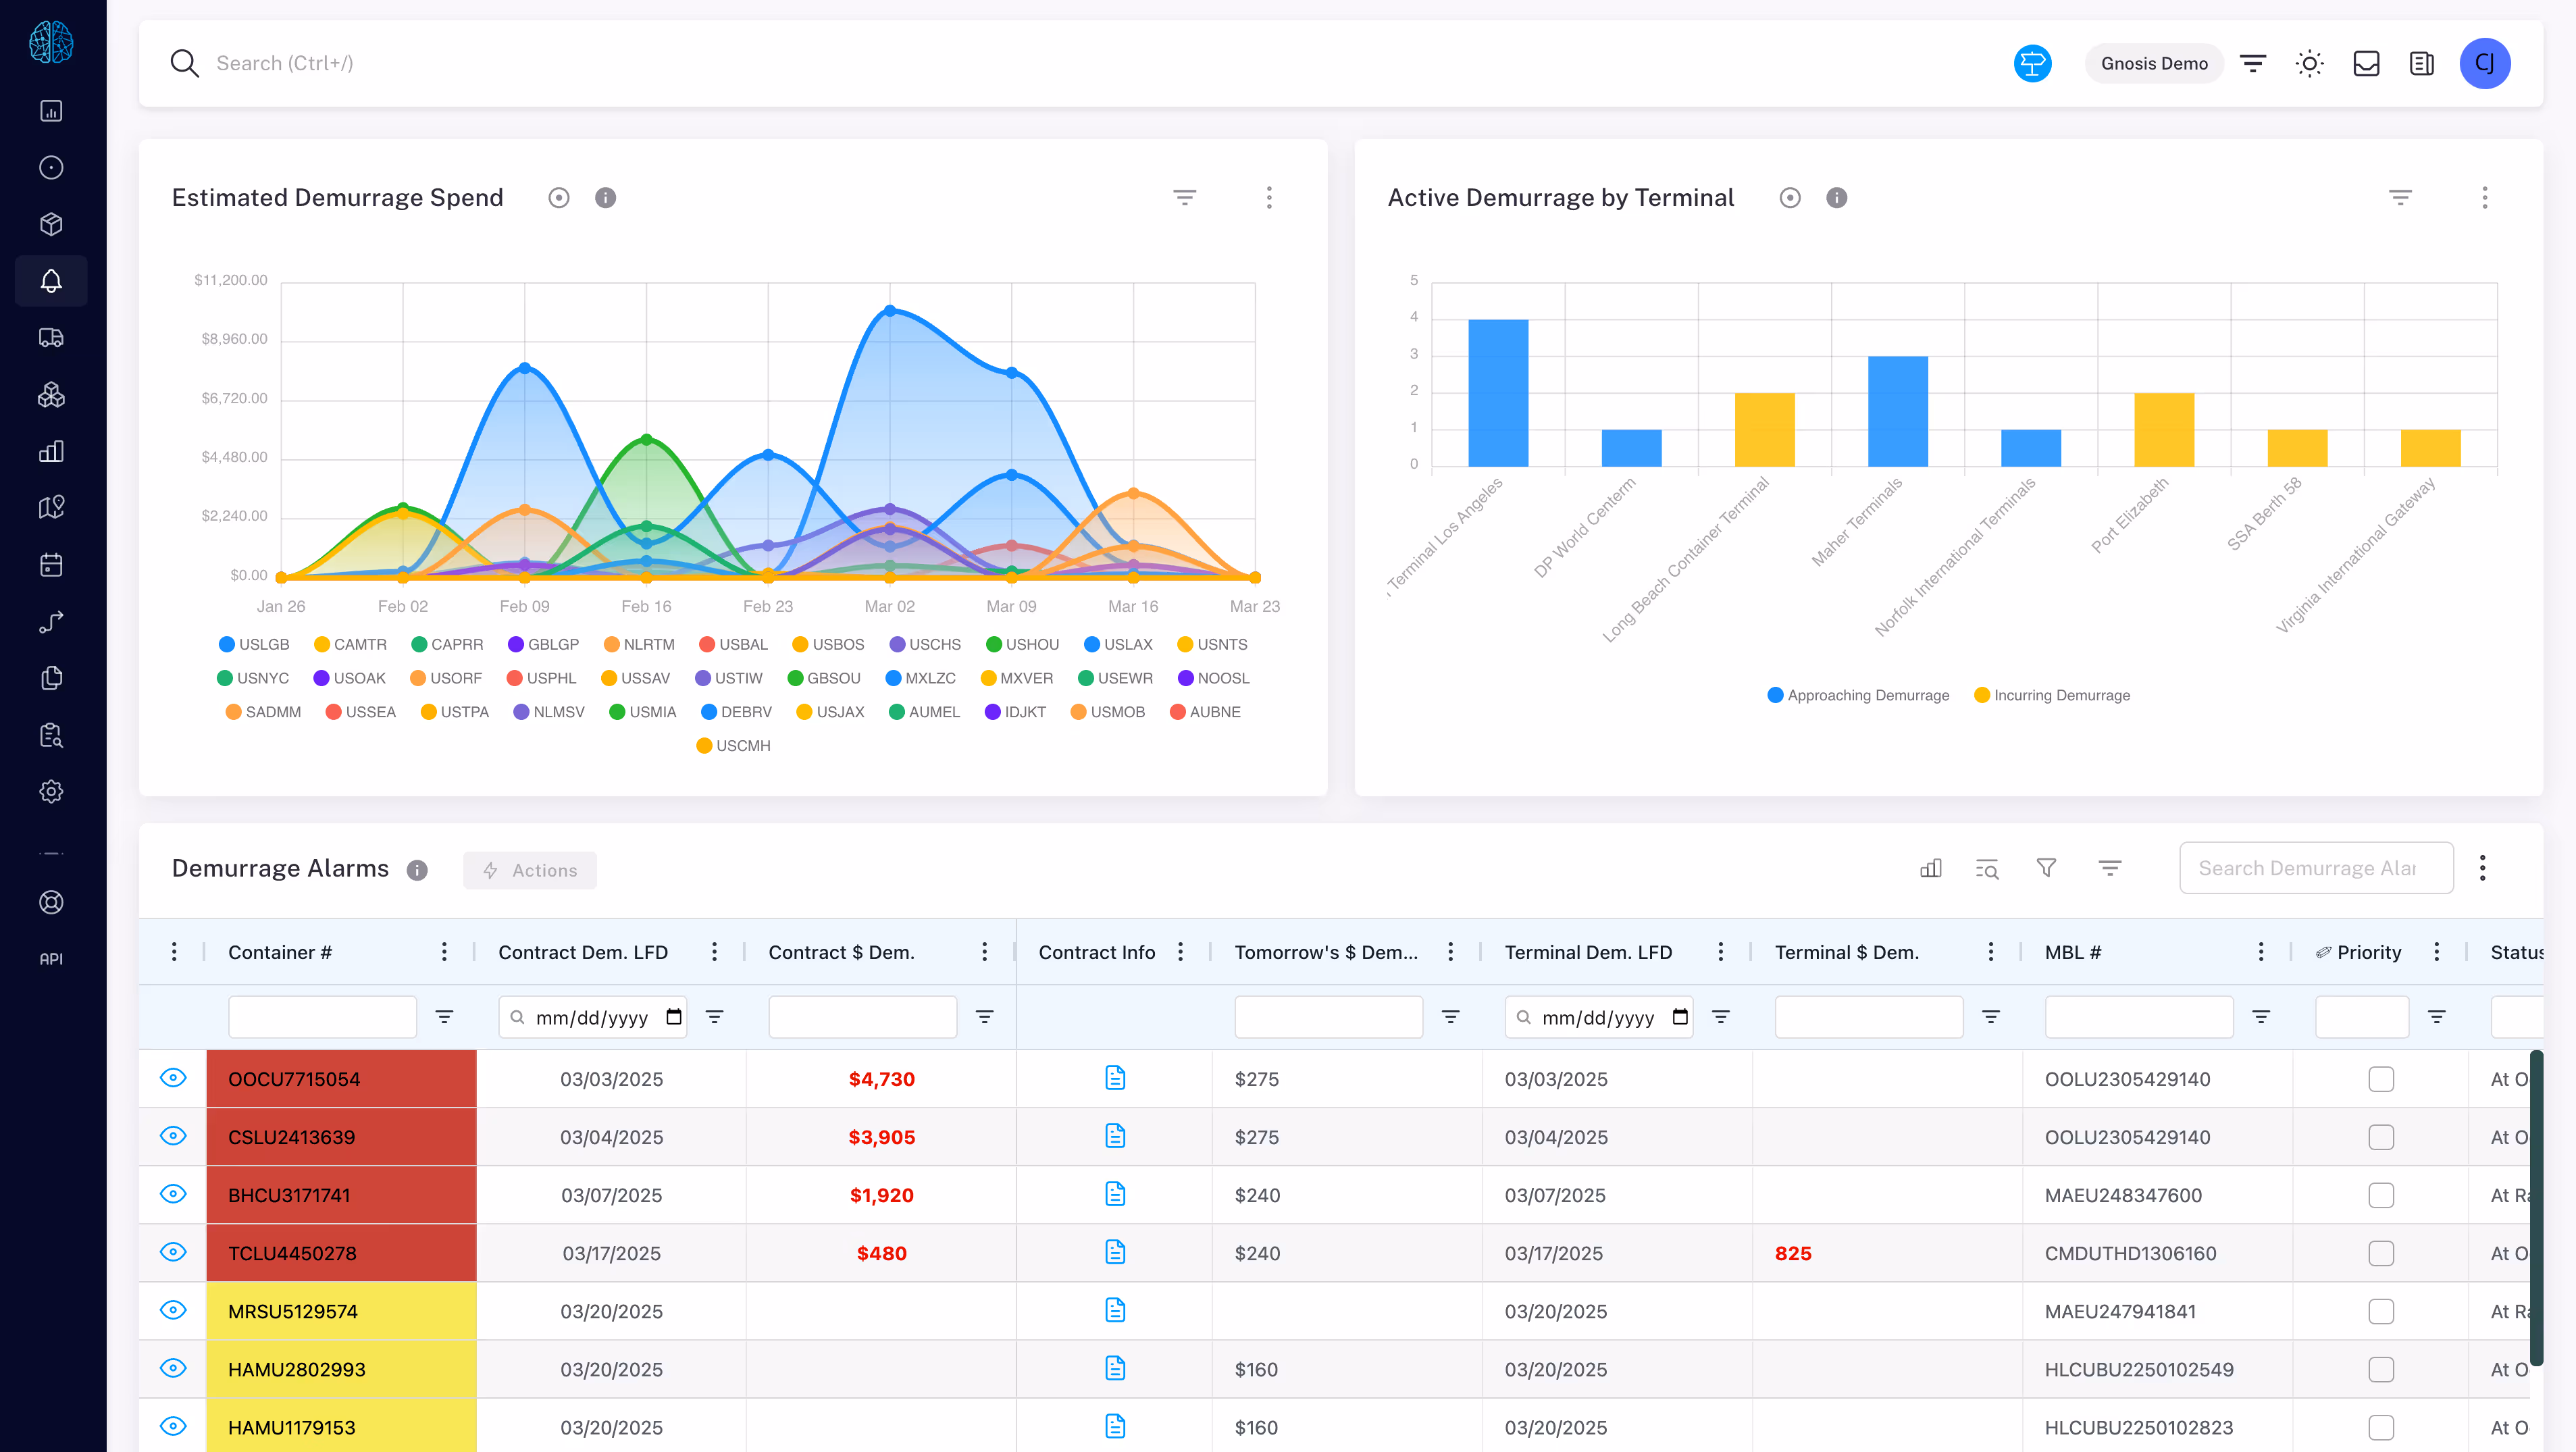Check Priority checkbox for TCLU4450278 row
This screenshot has height=1452, width=2576.
(2380, 1253)
